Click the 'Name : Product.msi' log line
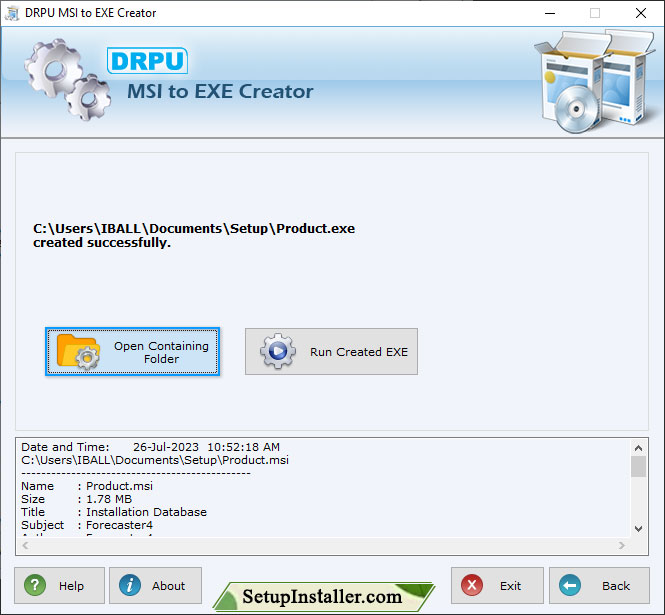Screen dimensions: 665x615 (87, 486)
